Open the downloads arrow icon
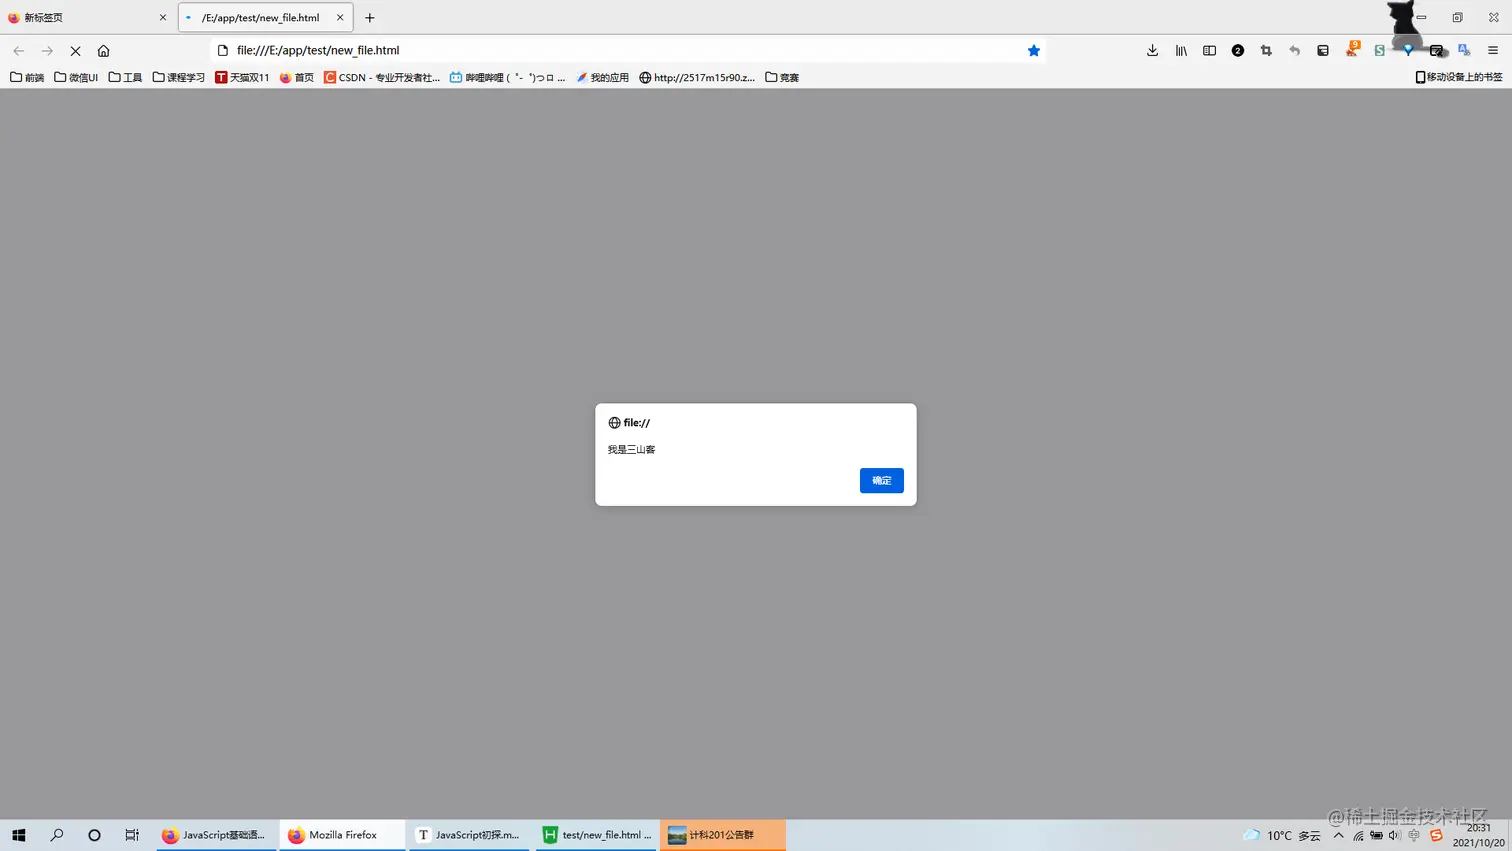Viewport: 1512px width, 851px height. (x=1152, y=50)
